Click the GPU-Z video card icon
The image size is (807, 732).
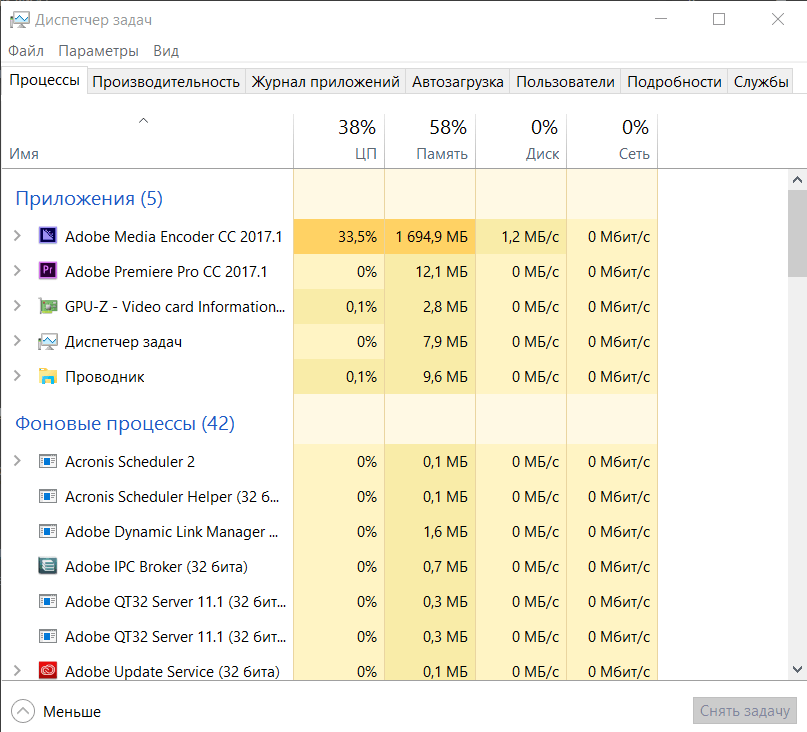click(x=48, y=306)
